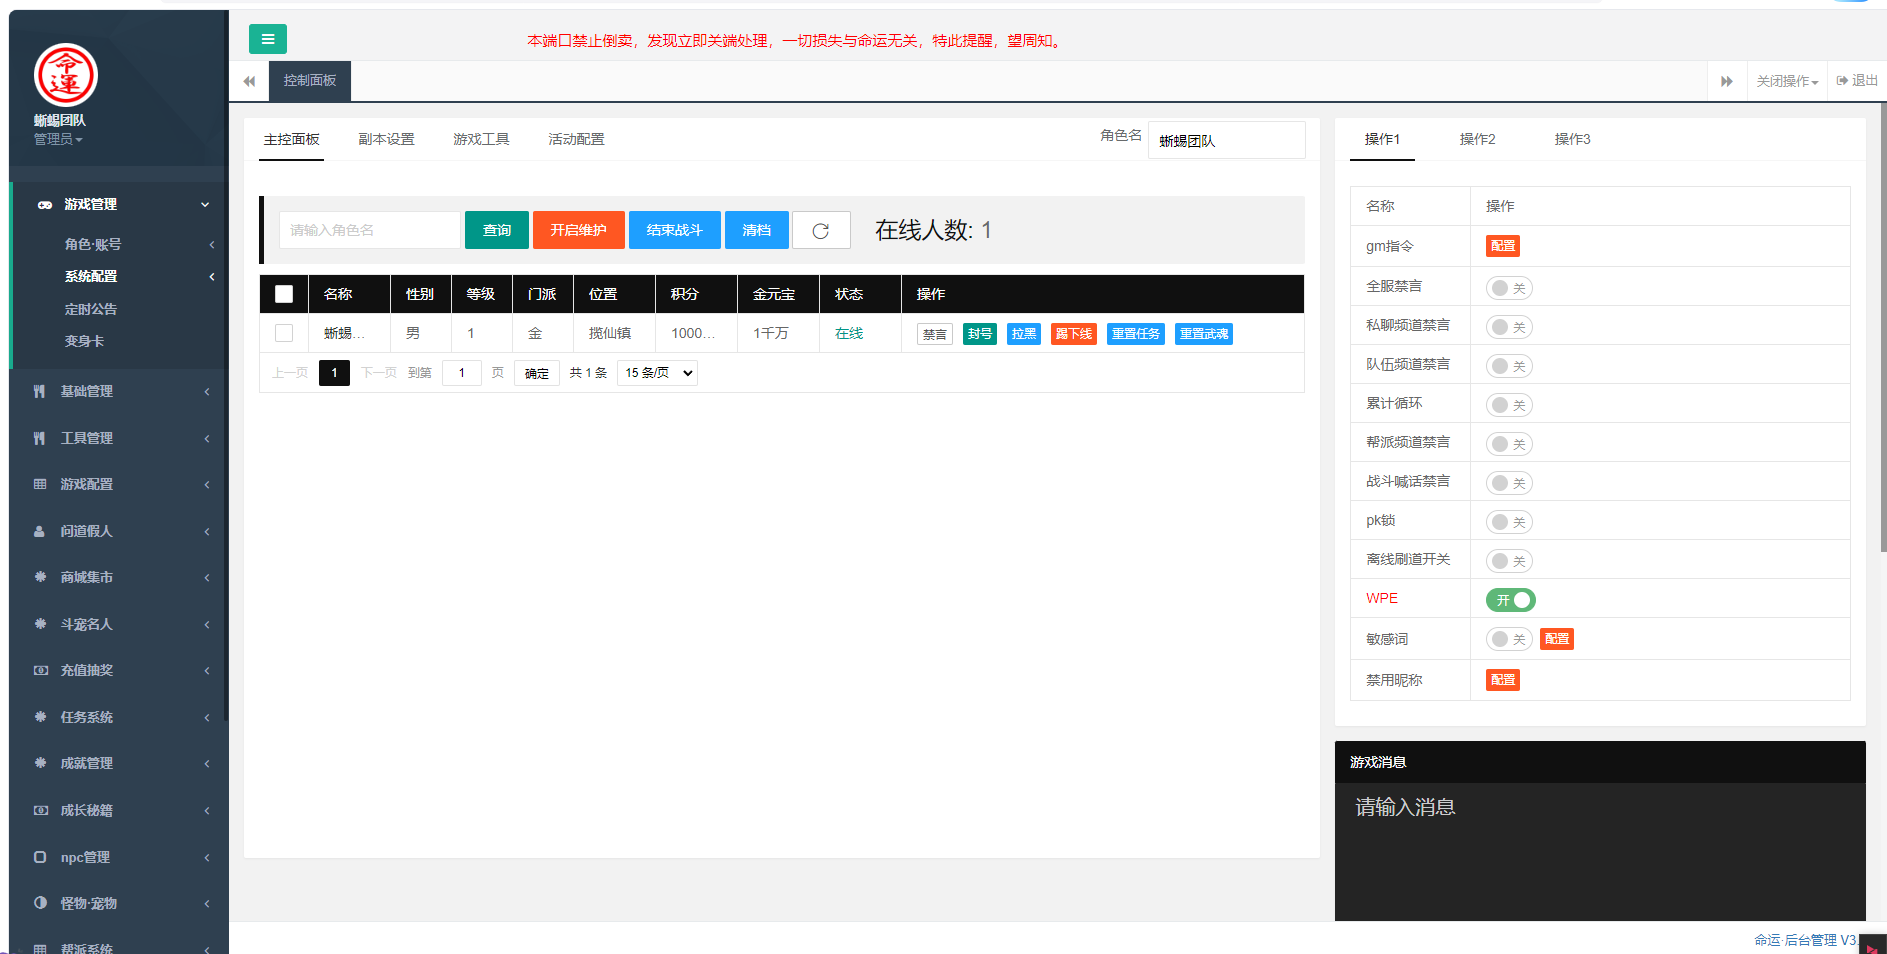This screenshot has width=1887, height=954.
Task: Switch to the 副本设置 tab
Action: pos(386,139)
